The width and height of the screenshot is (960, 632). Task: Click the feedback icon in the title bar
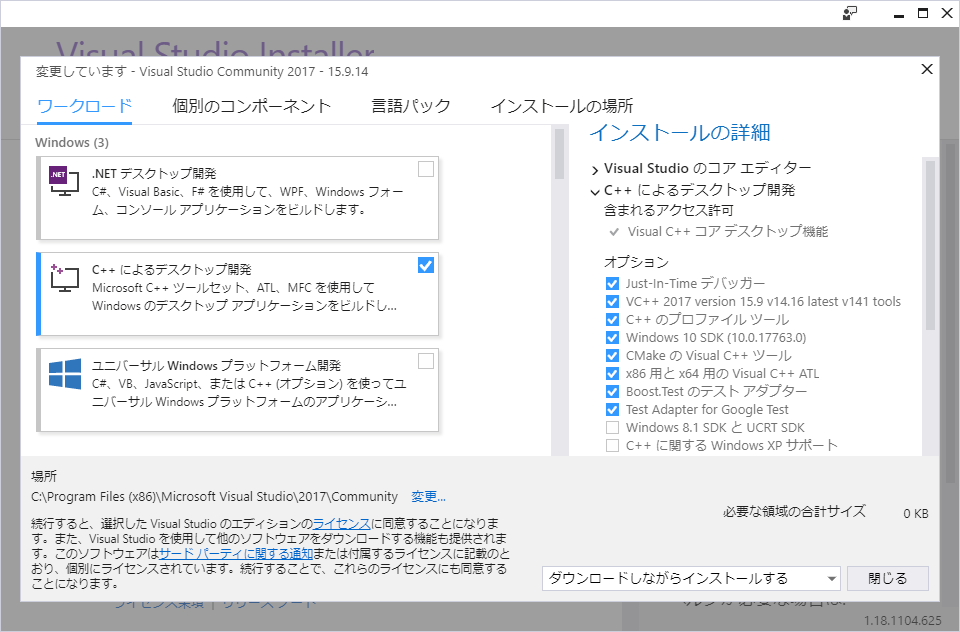[850, 13]
